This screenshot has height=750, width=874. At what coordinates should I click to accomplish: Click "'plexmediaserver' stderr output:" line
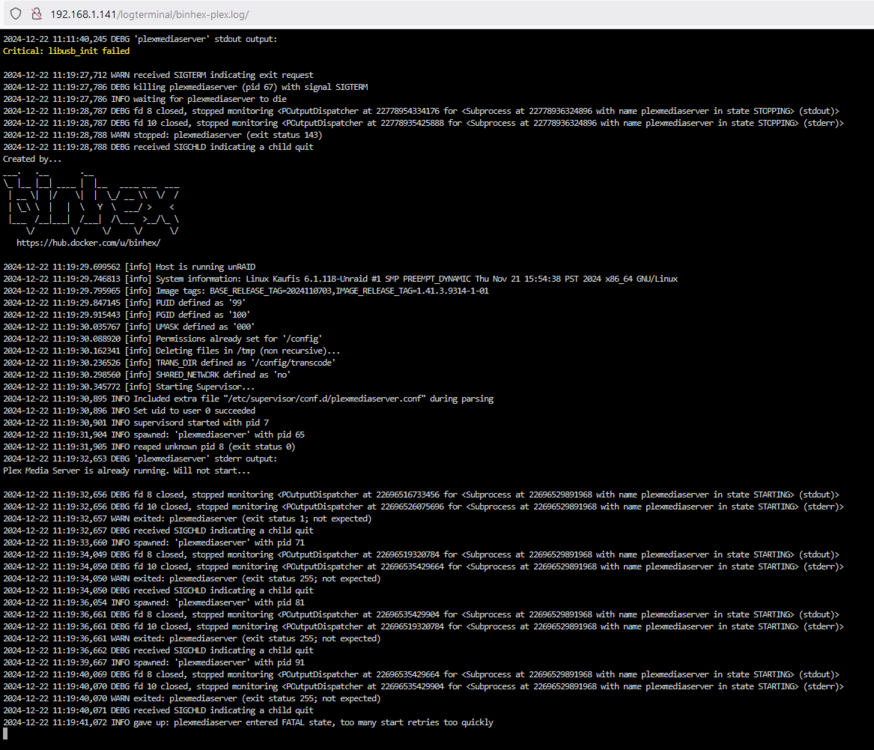click(x=140, y=459)
